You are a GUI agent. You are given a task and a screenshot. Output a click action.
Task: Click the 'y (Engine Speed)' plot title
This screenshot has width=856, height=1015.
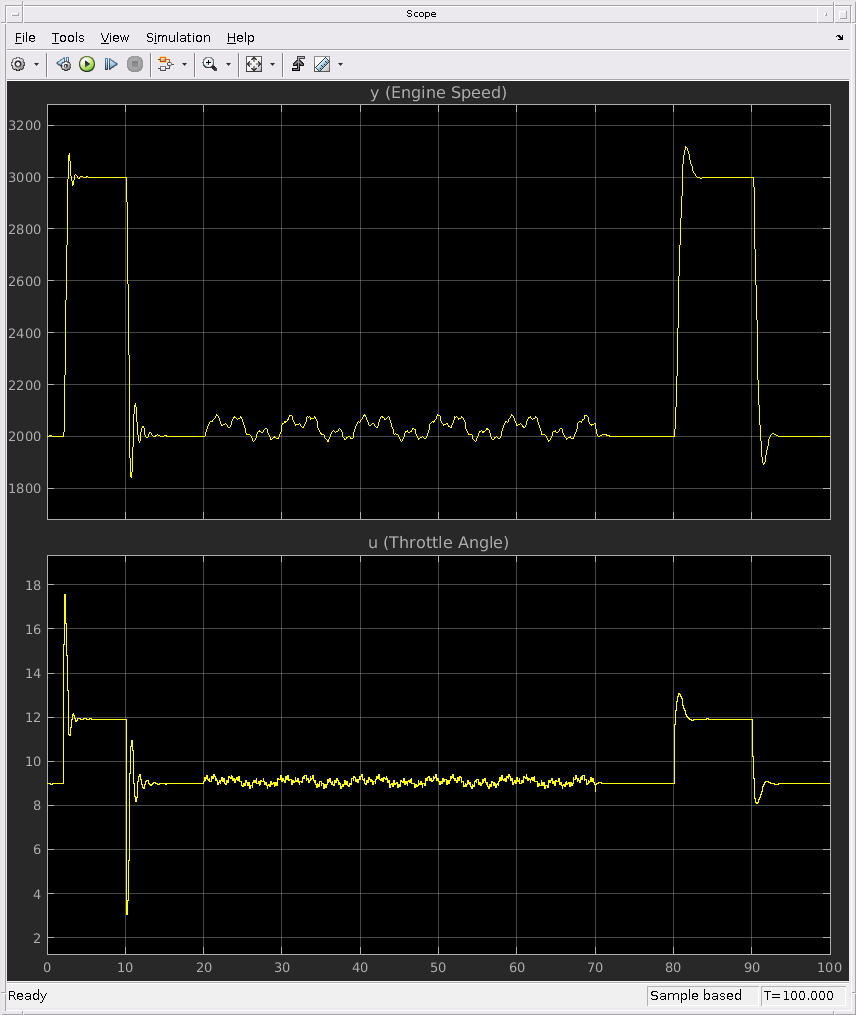tap(438, 93)
